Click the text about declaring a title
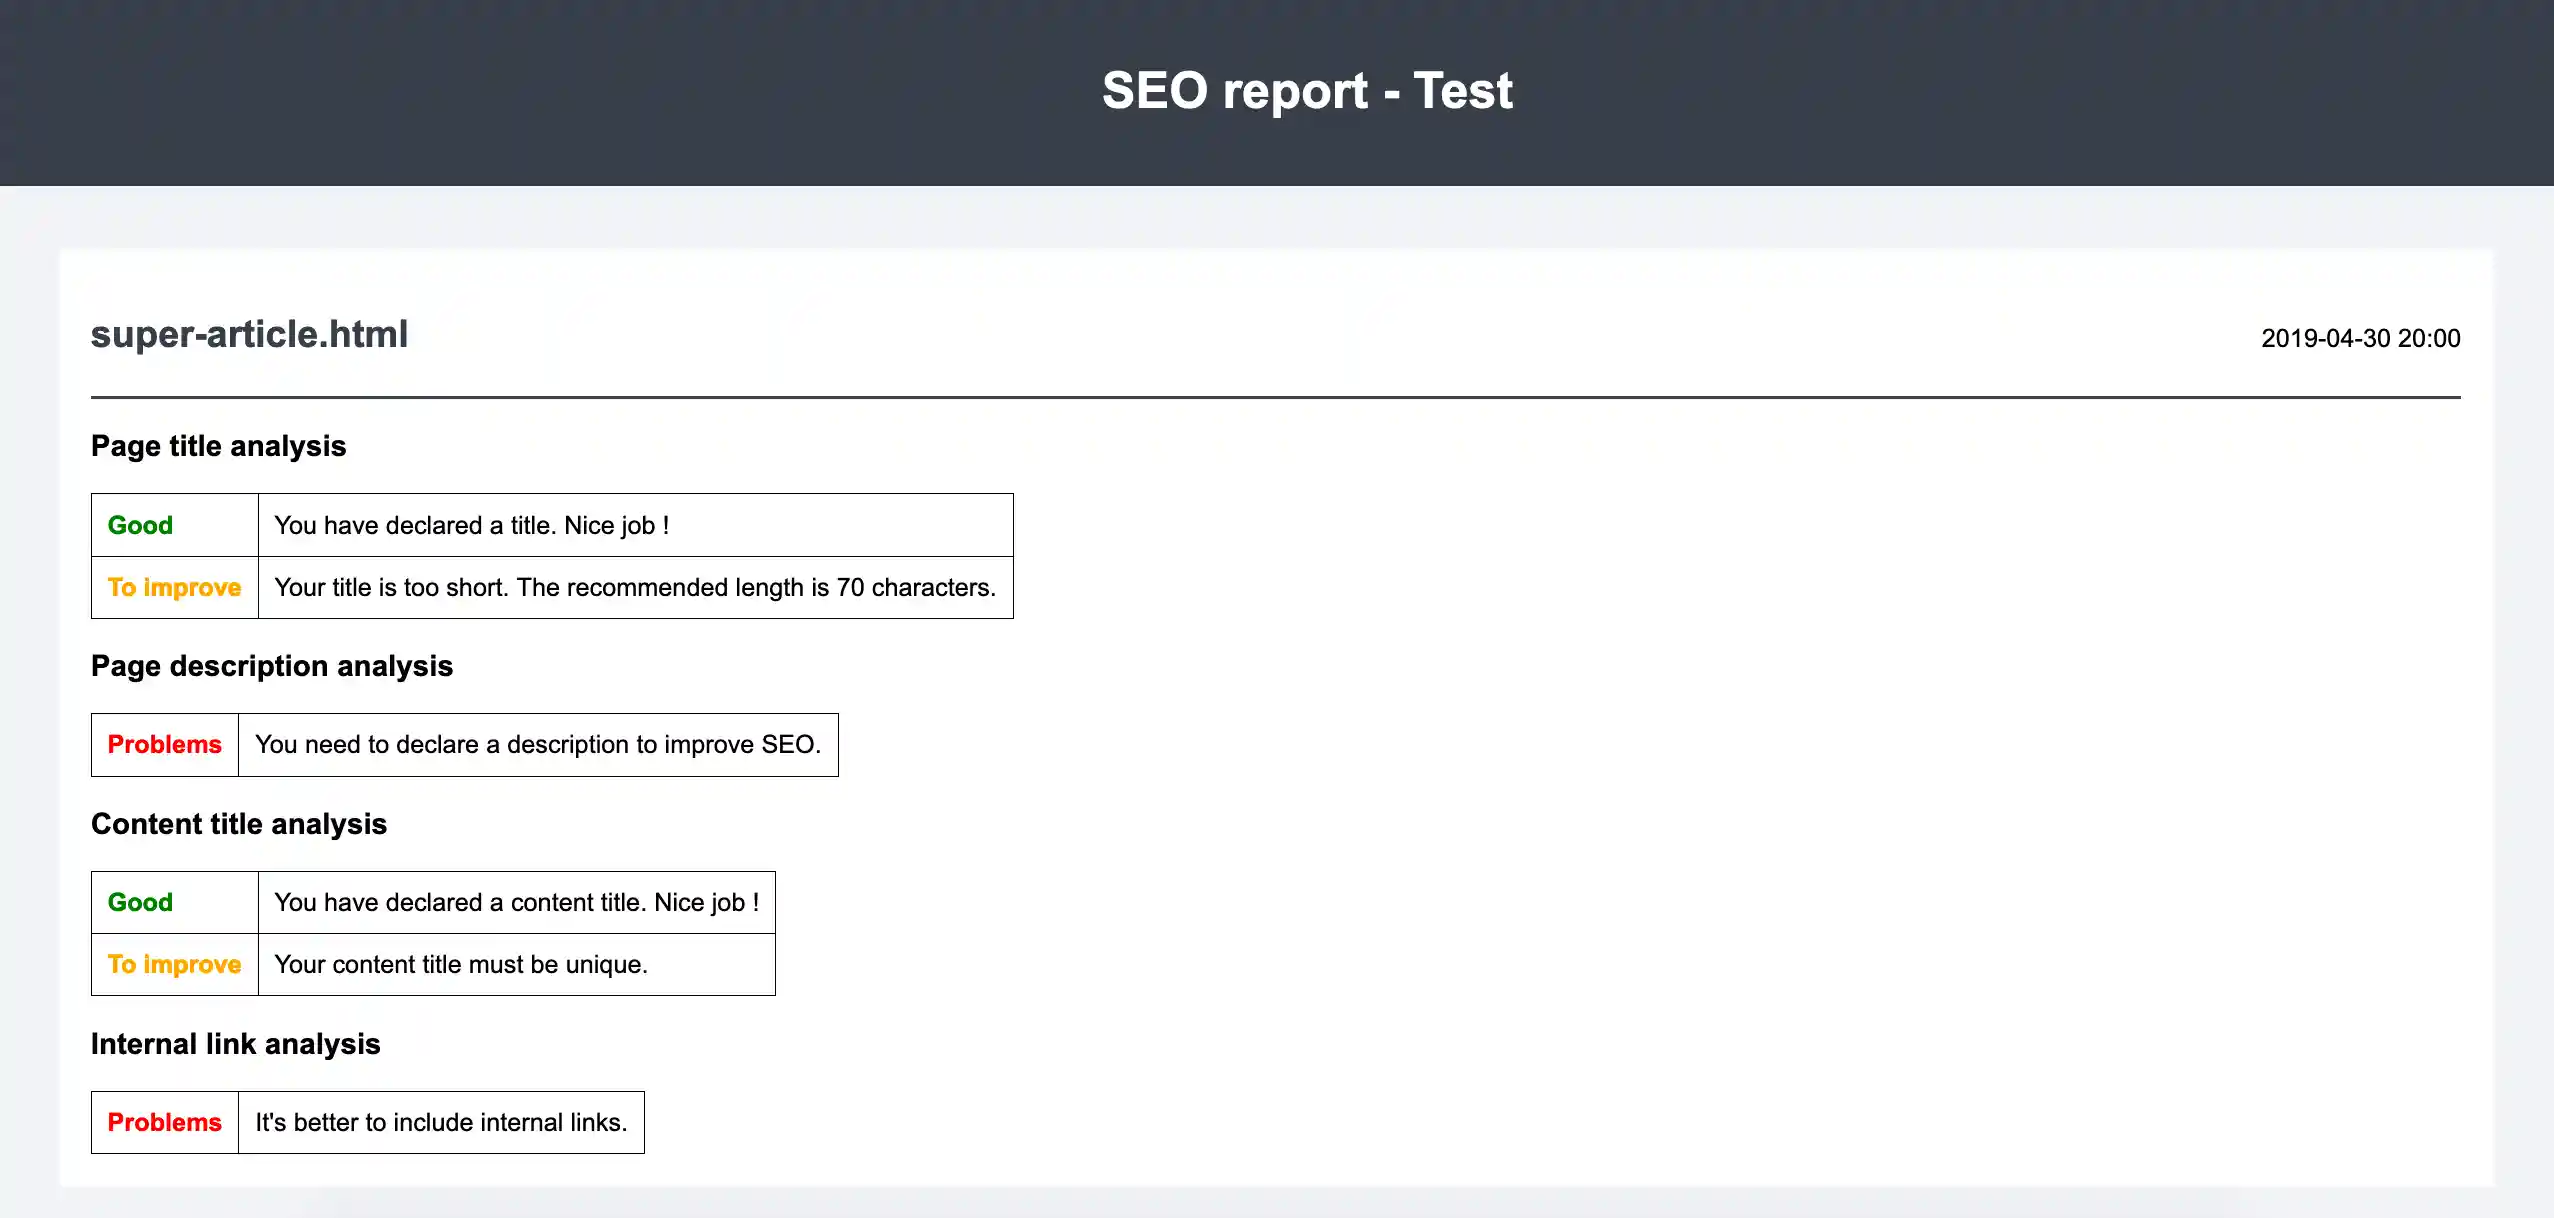Screen dimensions: 2554x1218 [x=472, y=524]
